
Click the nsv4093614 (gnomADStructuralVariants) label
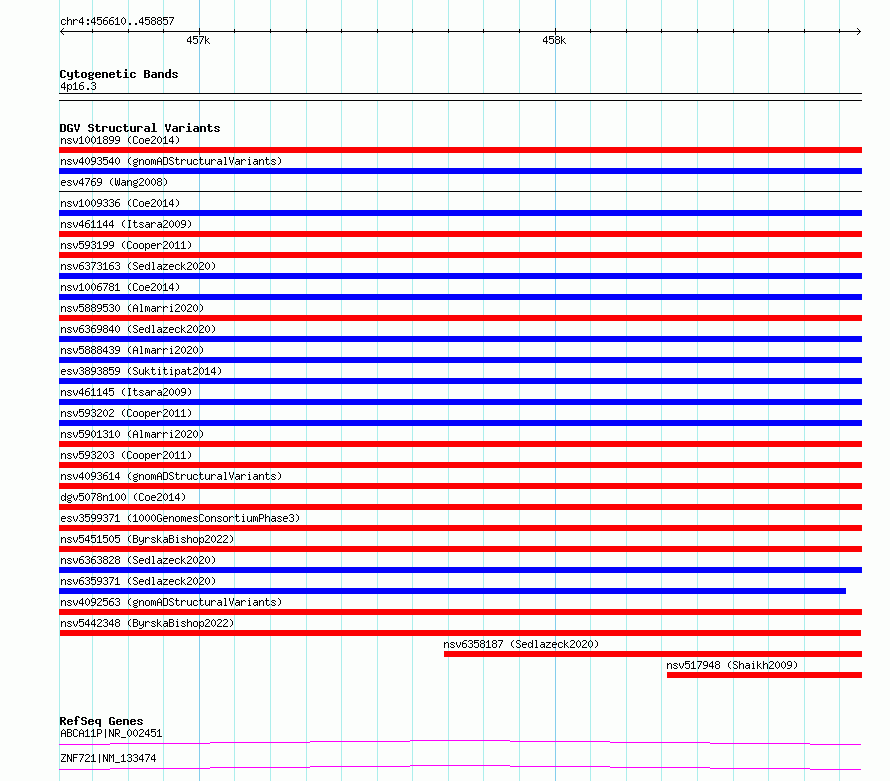[x=171, y=476]
